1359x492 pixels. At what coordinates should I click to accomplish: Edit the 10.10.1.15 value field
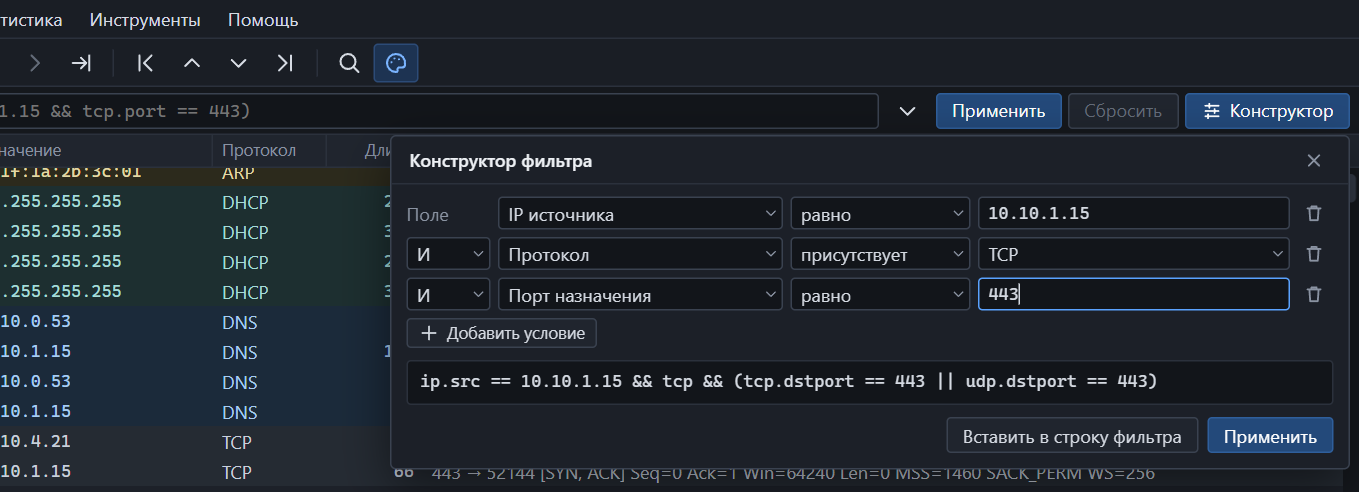click(1134, 214)
